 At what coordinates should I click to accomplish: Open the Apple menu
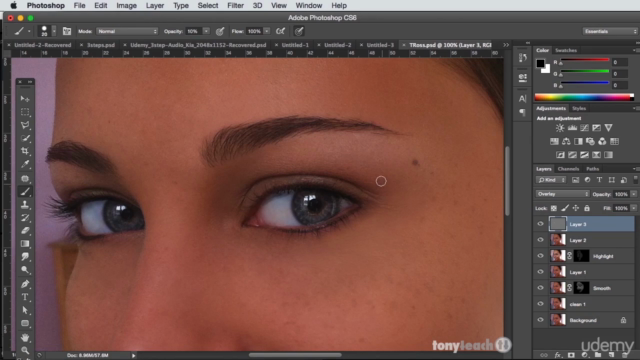pos(13,5)
